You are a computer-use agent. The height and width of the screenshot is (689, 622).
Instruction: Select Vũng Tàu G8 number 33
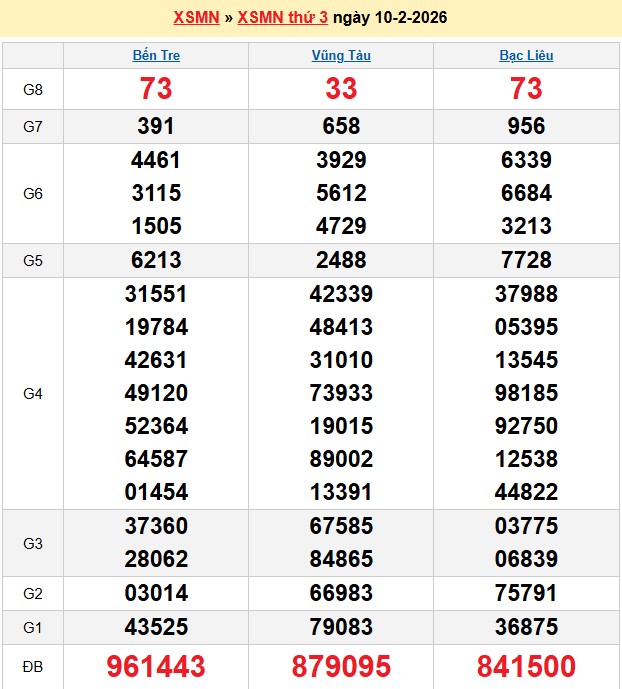coord(341,89)
